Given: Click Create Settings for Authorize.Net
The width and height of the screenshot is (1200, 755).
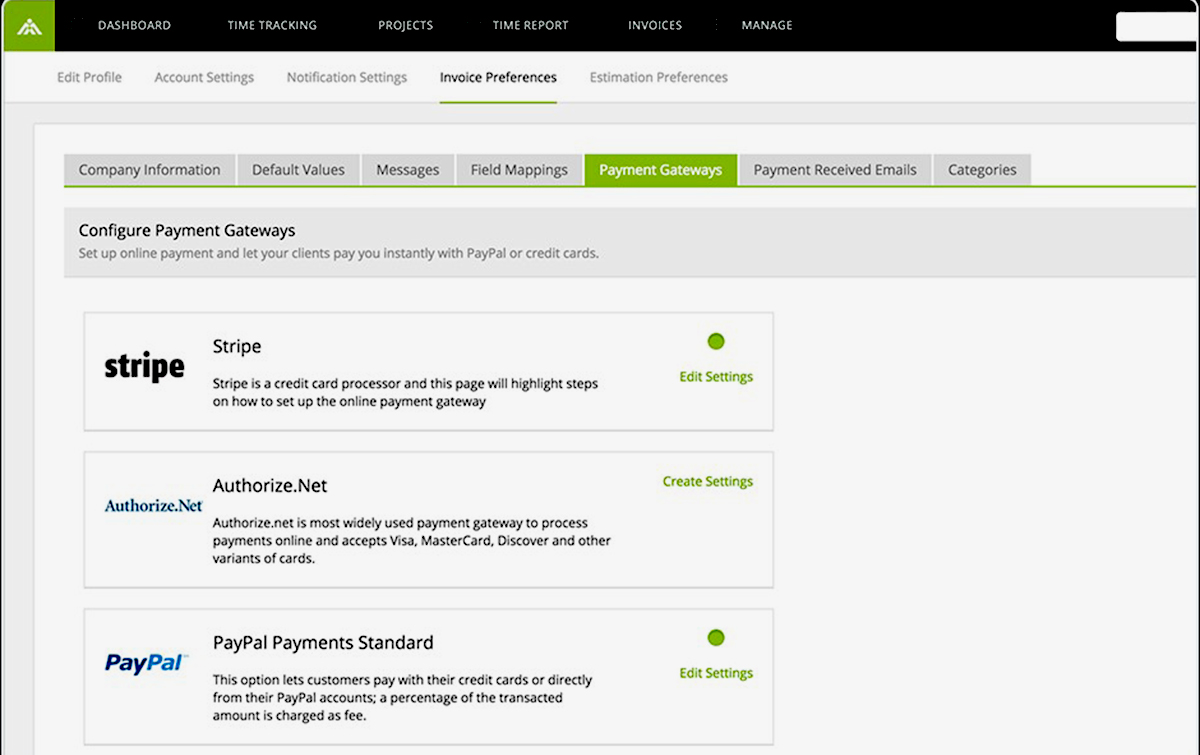Looking at the screenshot, I should (x=707, y=482).
